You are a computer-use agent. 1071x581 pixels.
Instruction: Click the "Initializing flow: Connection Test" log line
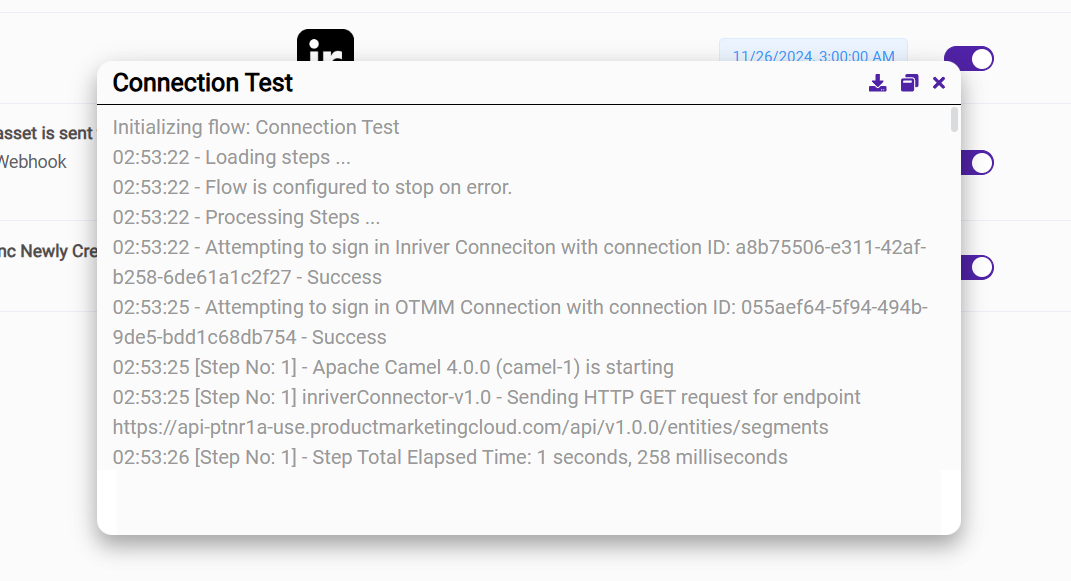pos(256,127)
